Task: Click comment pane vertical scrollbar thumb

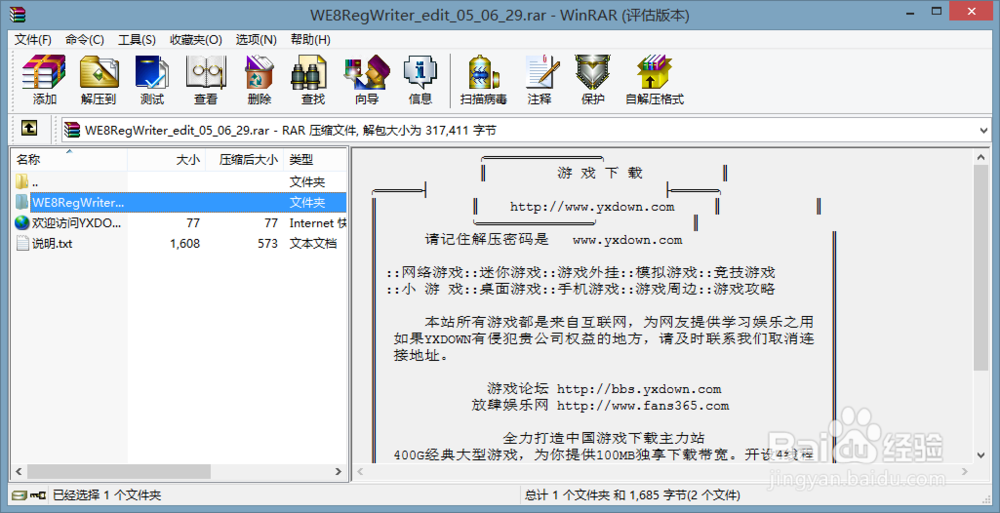Action: click(x=981, y=267)
